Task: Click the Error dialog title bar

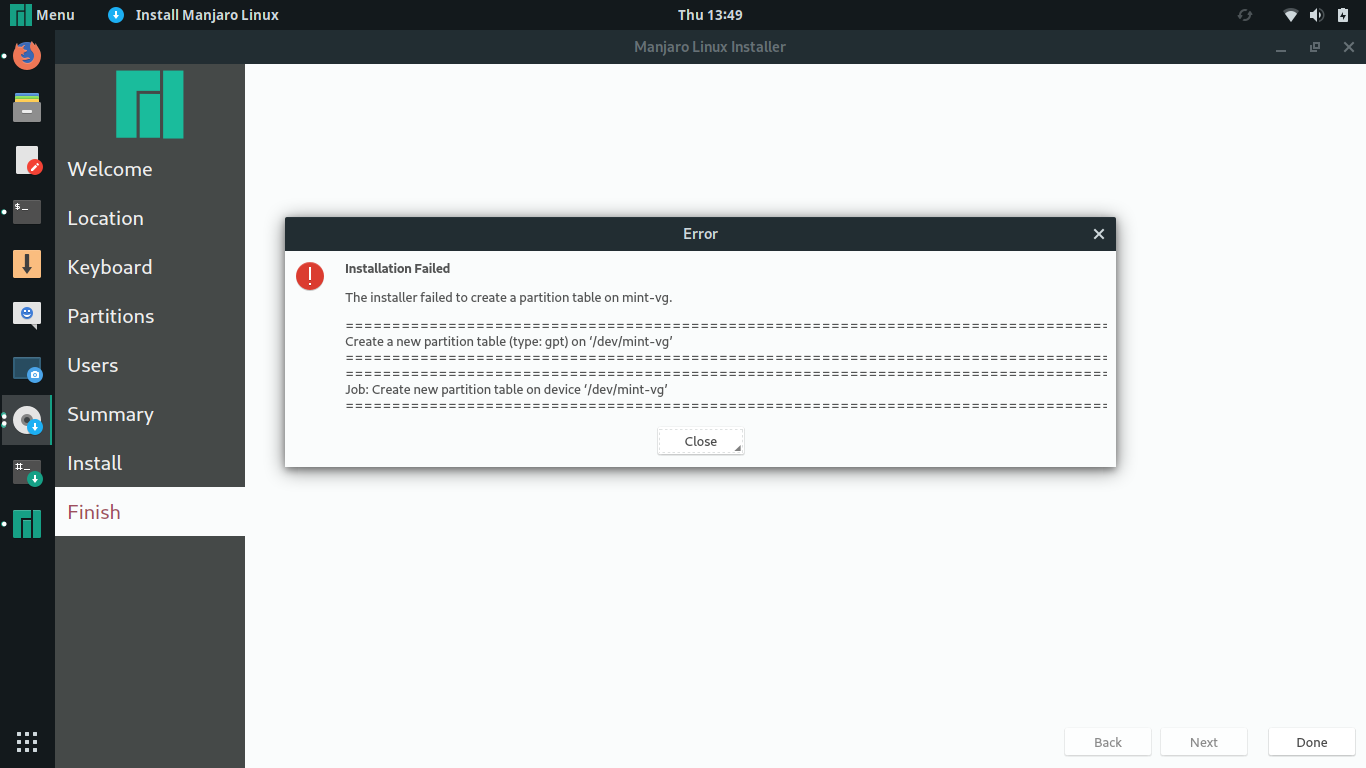Action: pos(700,234)
